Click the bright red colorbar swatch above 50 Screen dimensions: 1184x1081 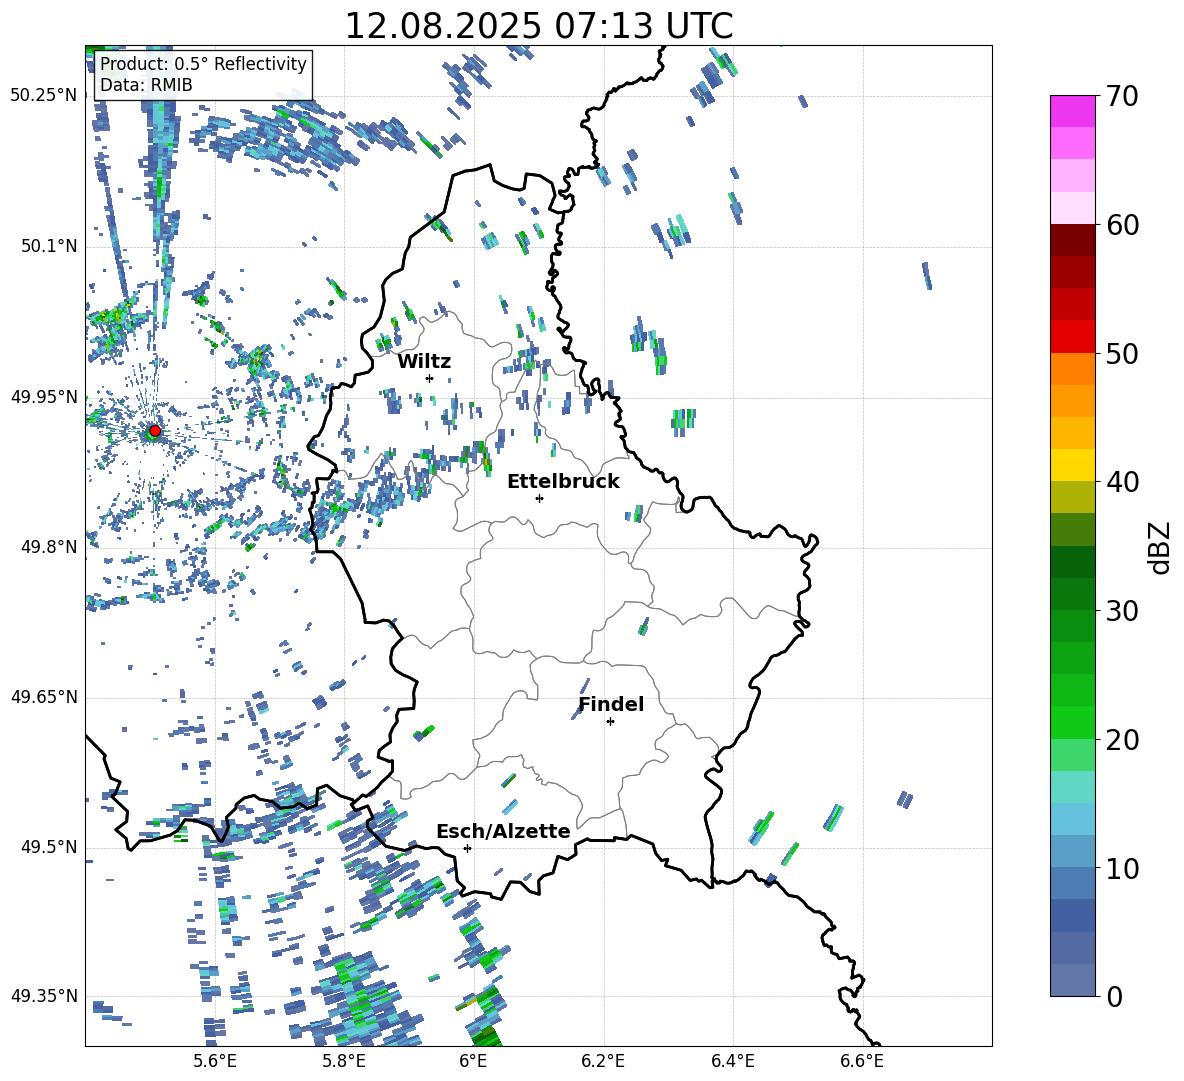coord(1072,337)
